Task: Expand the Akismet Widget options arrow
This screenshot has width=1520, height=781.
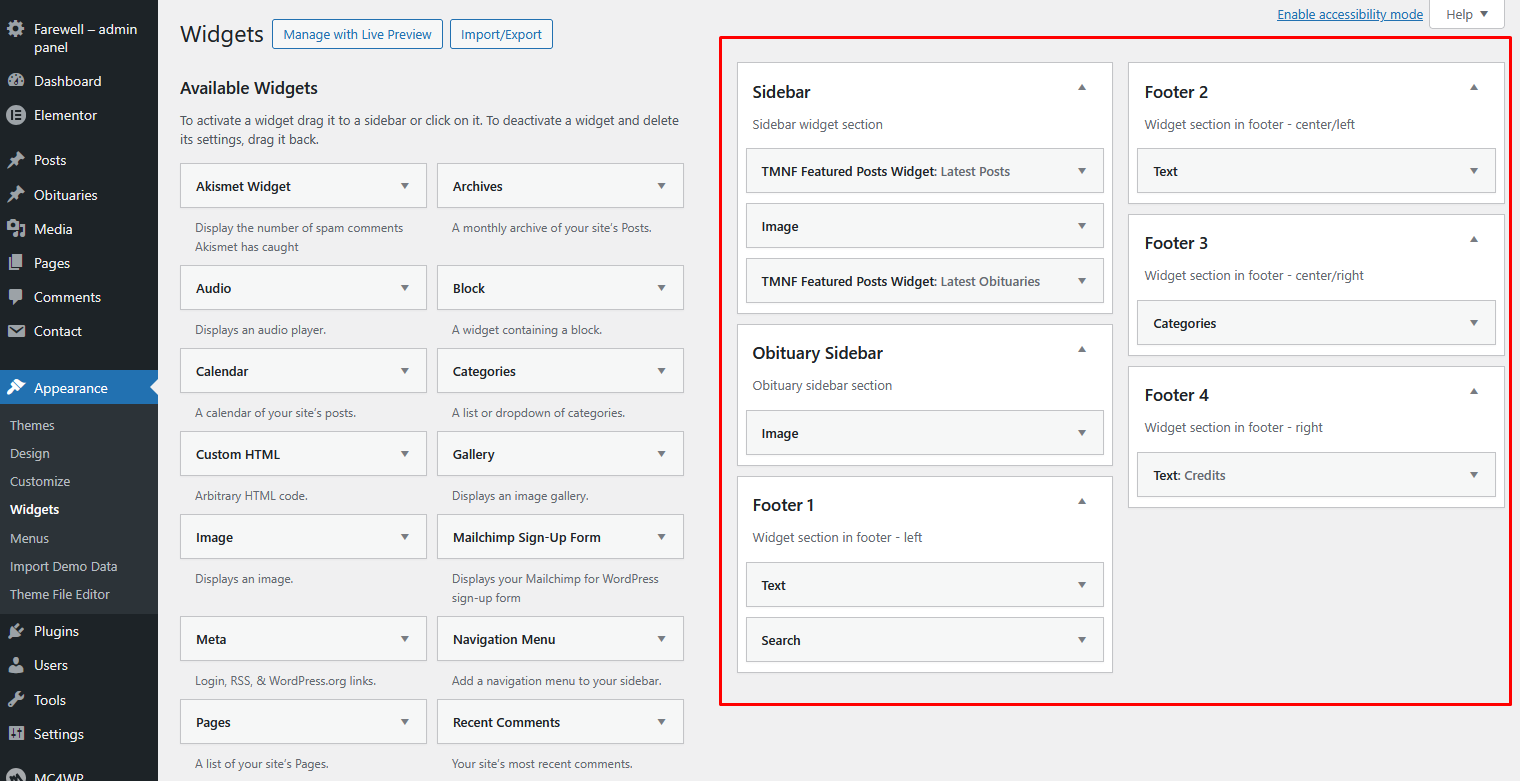Action: coord(405,186)
